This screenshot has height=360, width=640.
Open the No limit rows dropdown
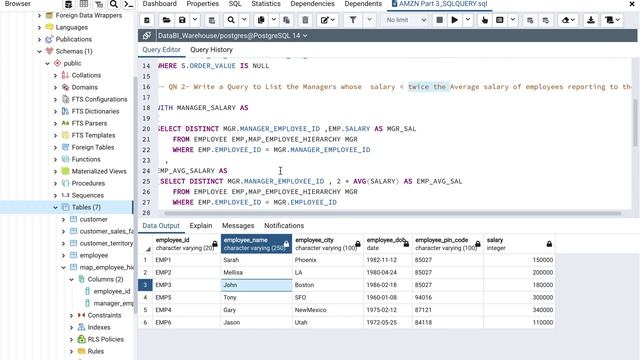coord(406,20)
